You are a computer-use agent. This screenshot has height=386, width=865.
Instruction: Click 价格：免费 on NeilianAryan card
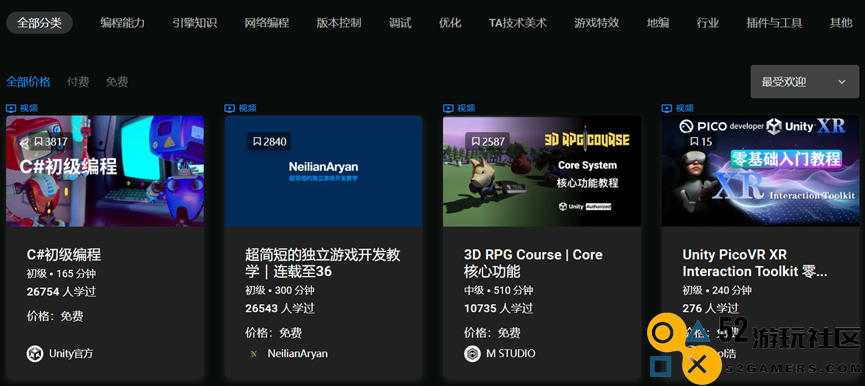tap(274, 333)
